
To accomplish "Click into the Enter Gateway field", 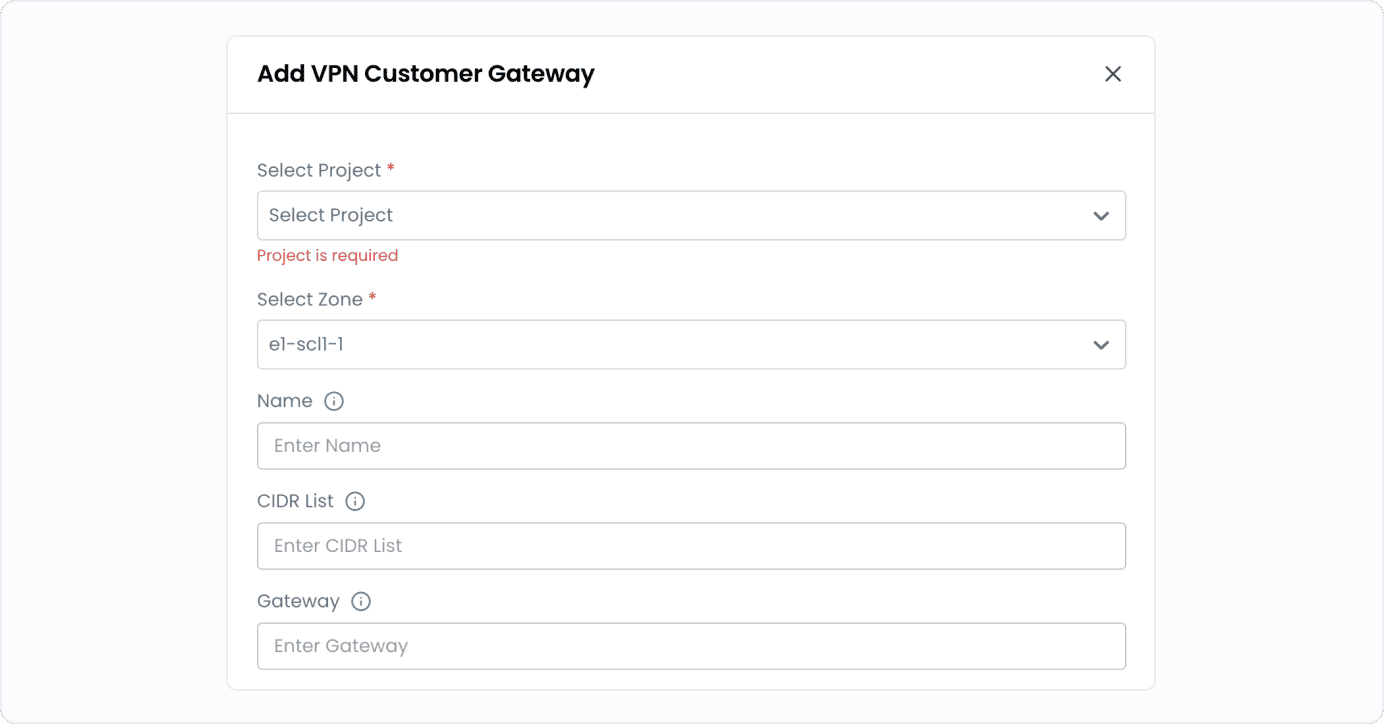I will [x=692, y=646].
